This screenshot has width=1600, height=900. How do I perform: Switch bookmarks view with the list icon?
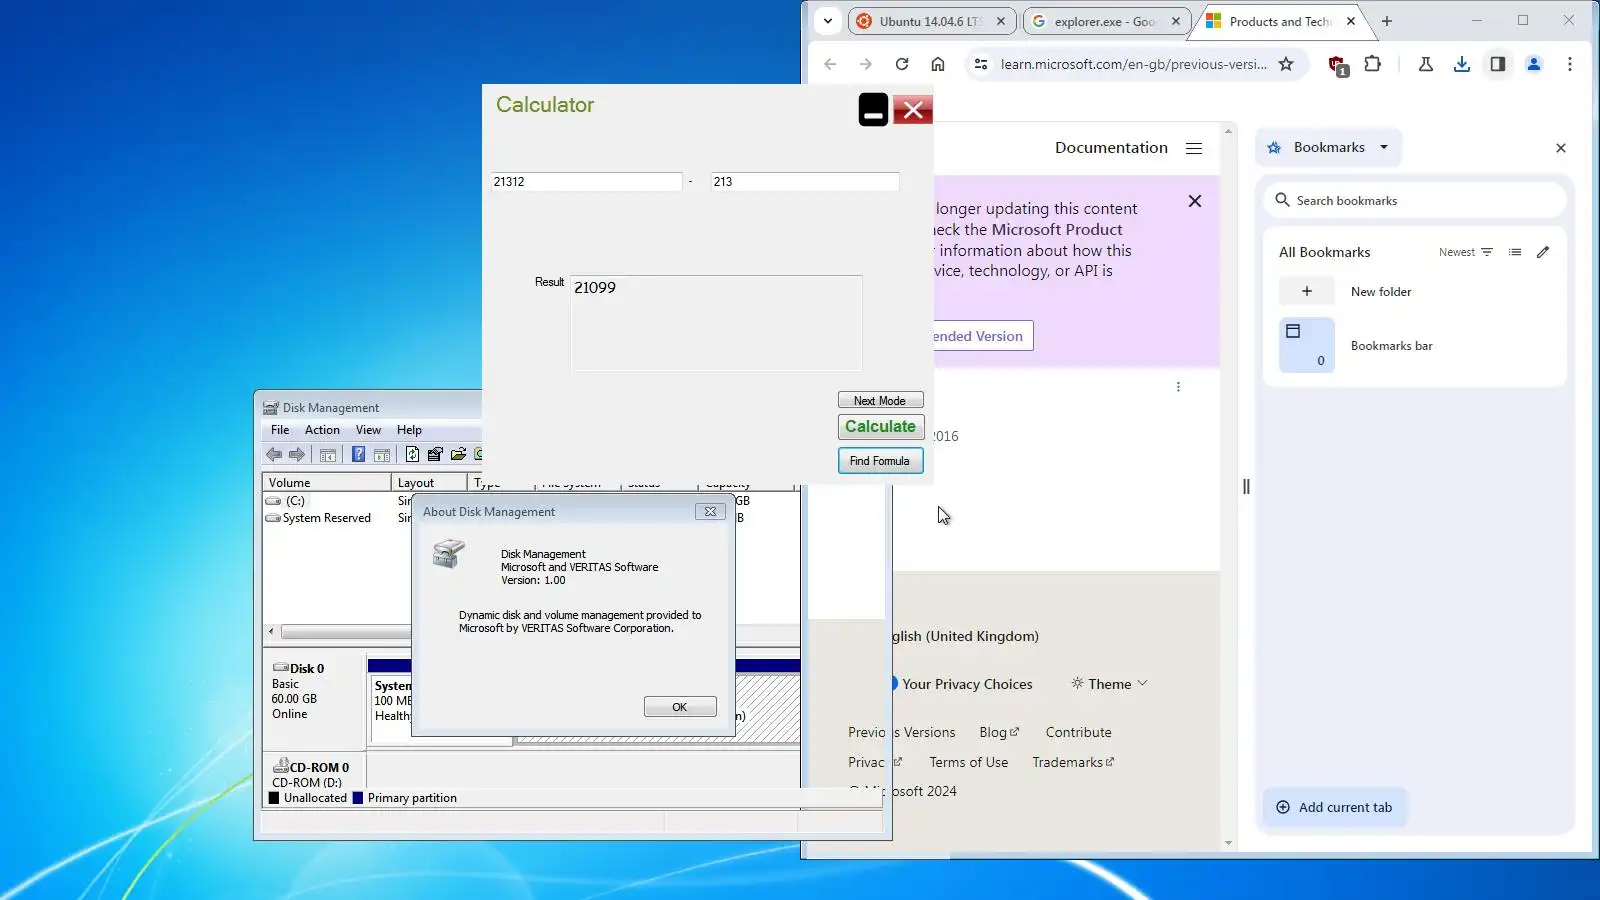coord(1515,252)
